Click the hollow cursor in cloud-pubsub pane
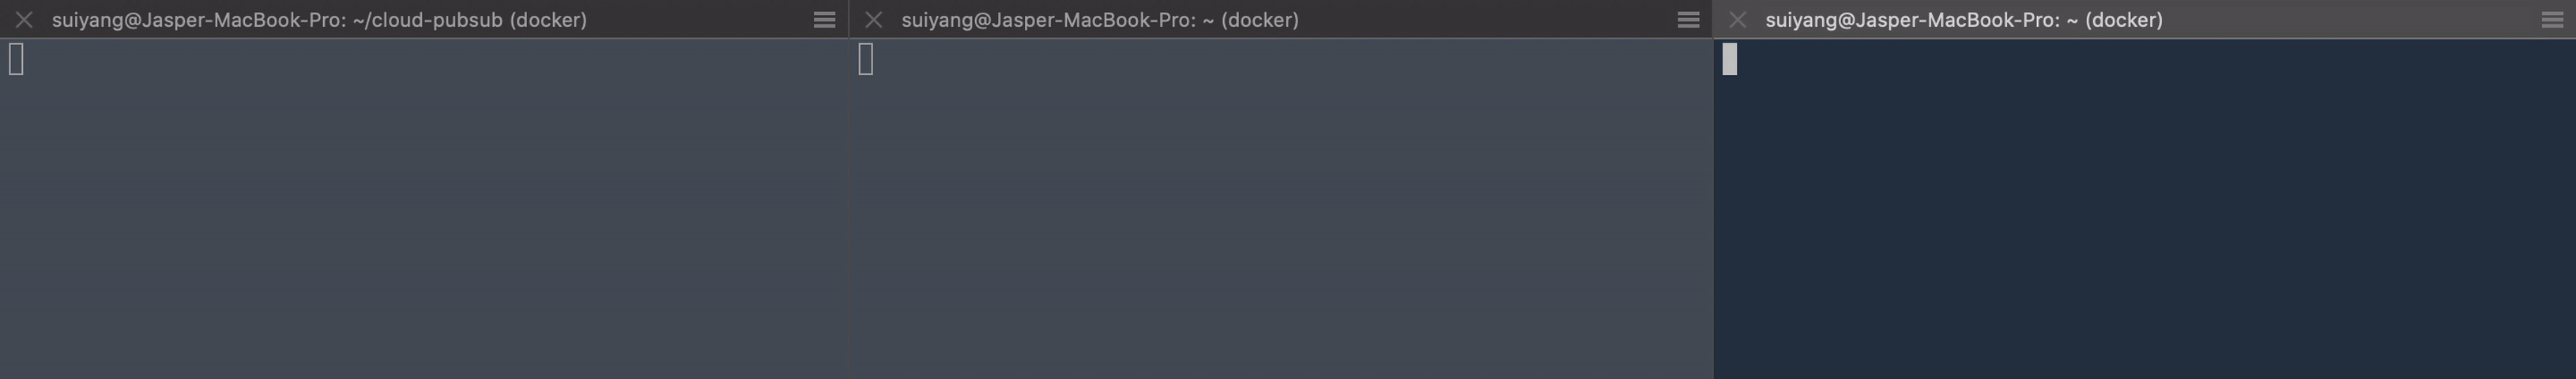 click(x=16, y=59)
